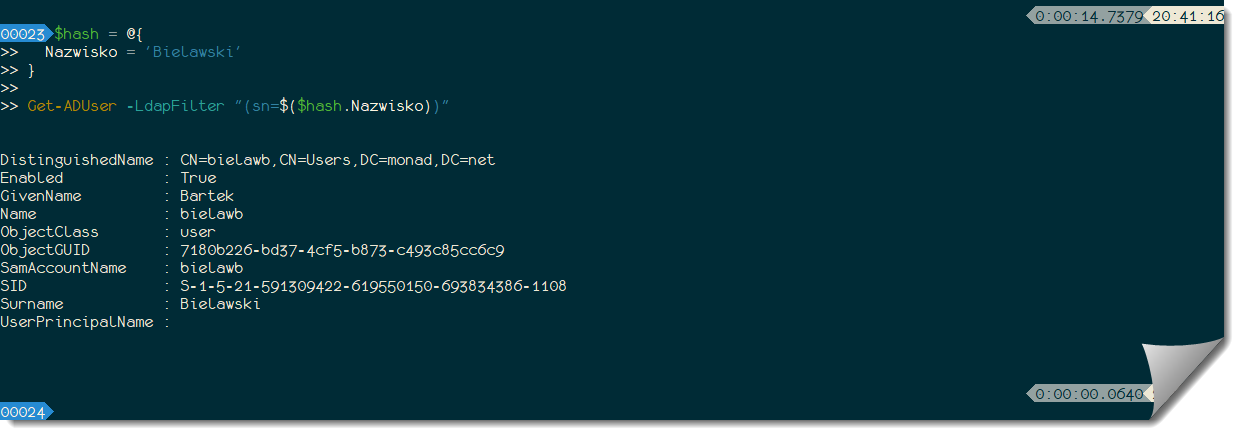1239x435 pixels.
Task: Click the Surname value Bielawski
Action: [x=220, y=304]
